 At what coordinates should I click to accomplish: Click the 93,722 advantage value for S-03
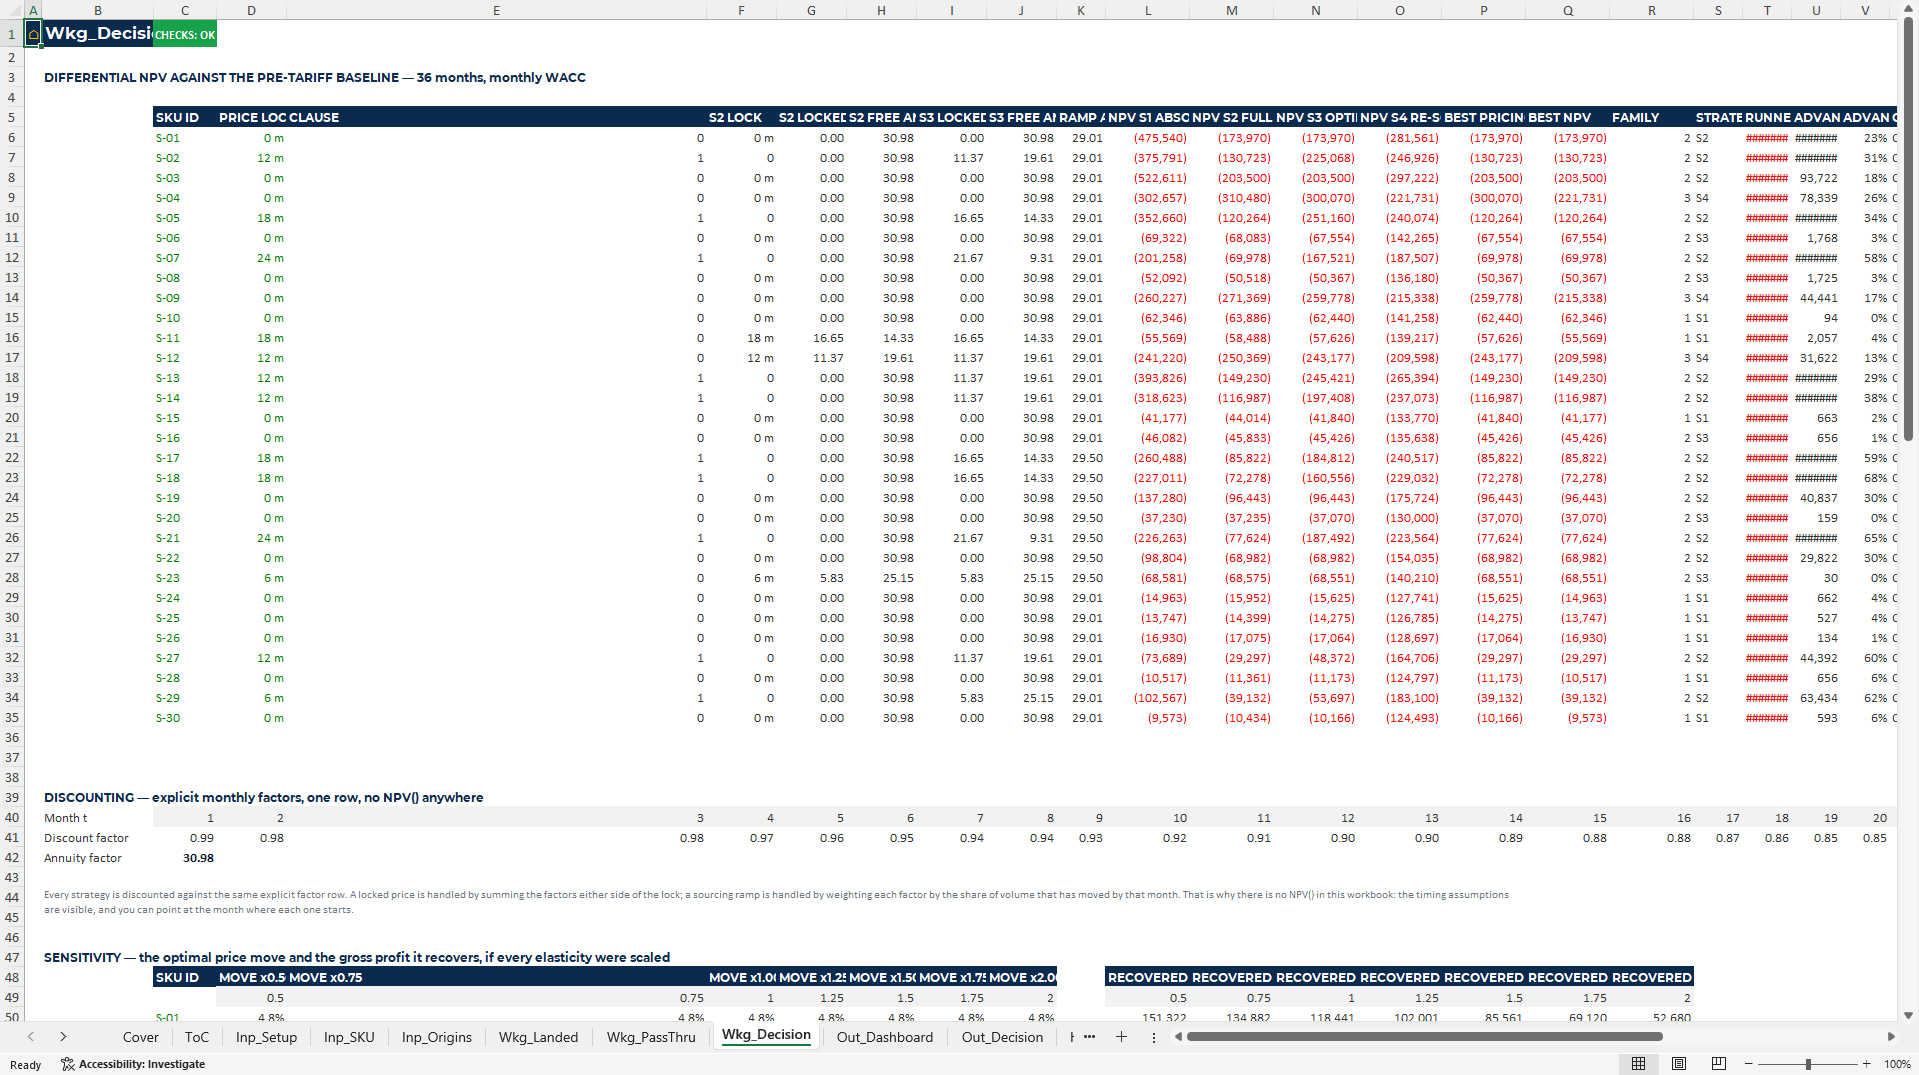tap(1816, 178)
